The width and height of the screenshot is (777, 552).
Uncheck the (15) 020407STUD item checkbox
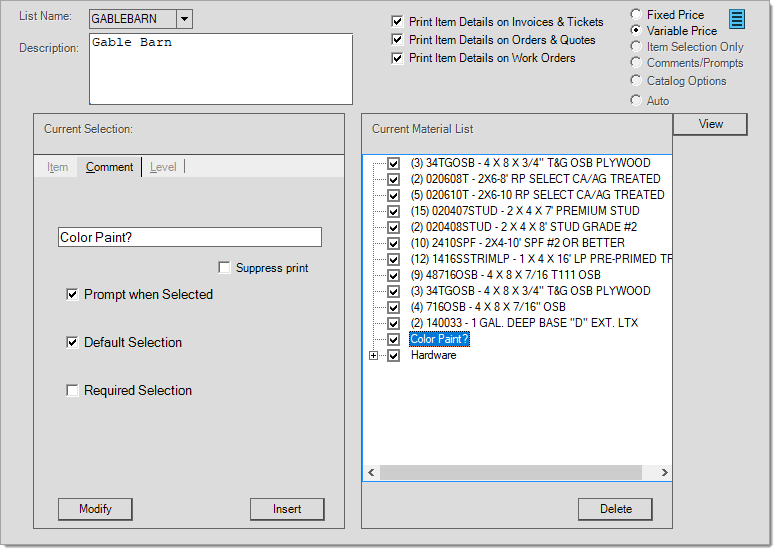click(393, 212)
